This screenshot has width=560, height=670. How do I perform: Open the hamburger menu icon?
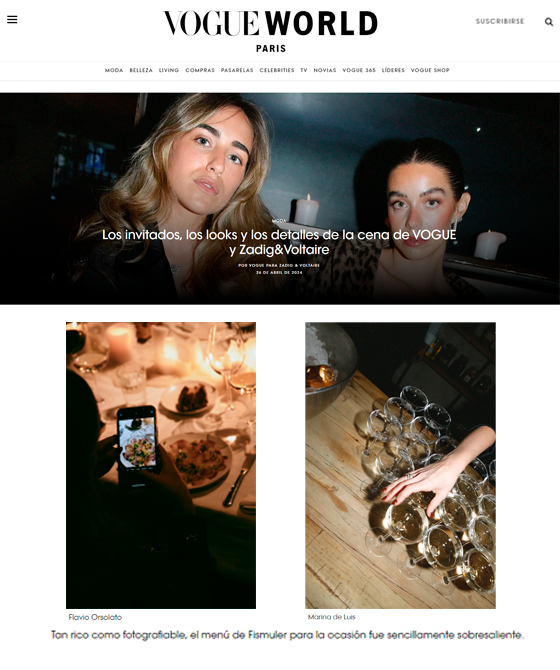click(12, 20)
